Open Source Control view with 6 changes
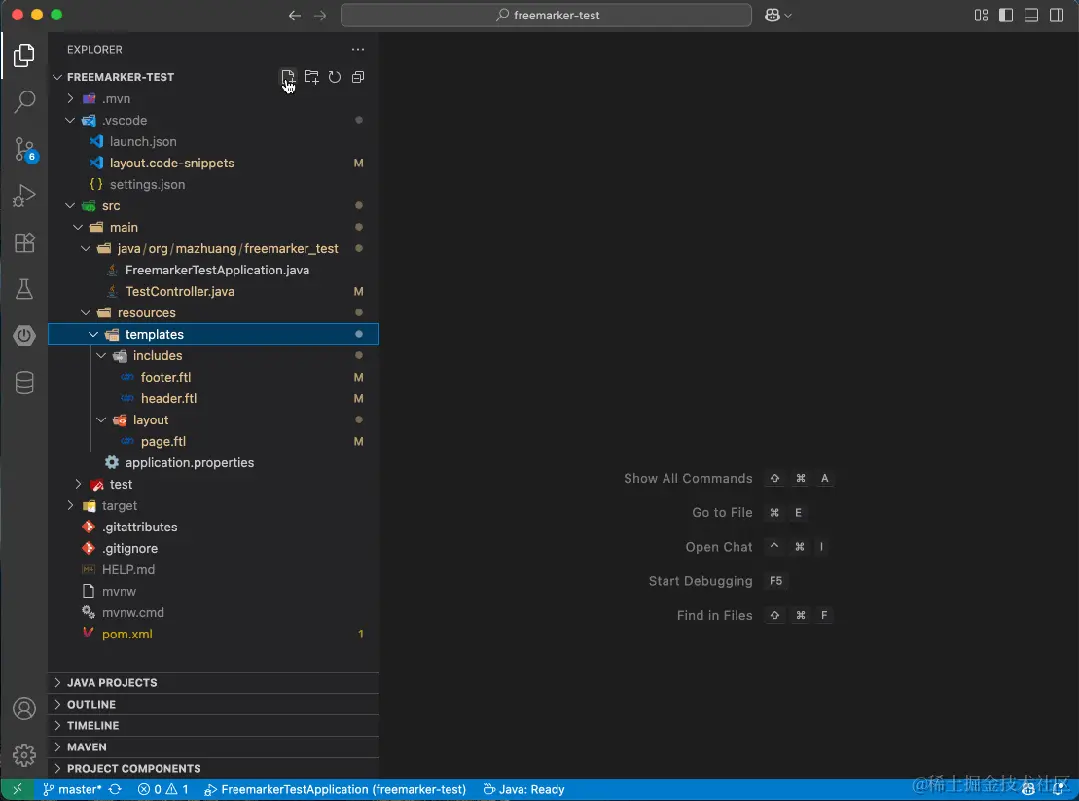The height and width of the screenshot is (801, 1079). pyautogui.click(x=25, y=149)
